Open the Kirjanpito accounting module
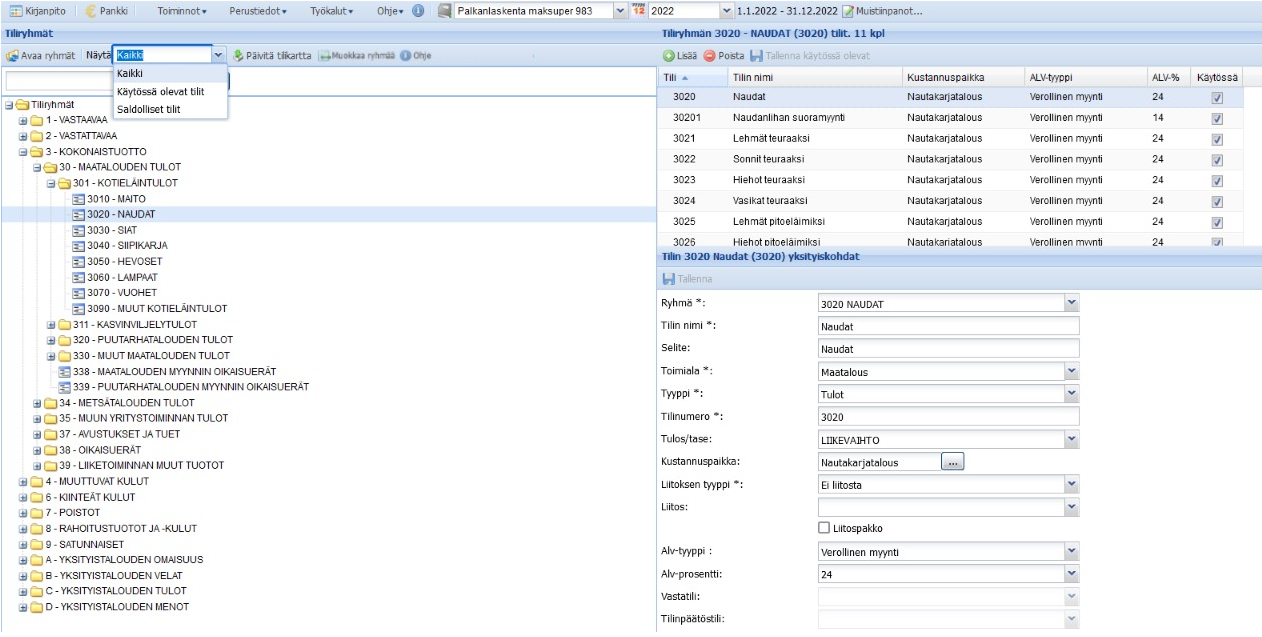The image size is (1262, 637). (x=36, y=11)
